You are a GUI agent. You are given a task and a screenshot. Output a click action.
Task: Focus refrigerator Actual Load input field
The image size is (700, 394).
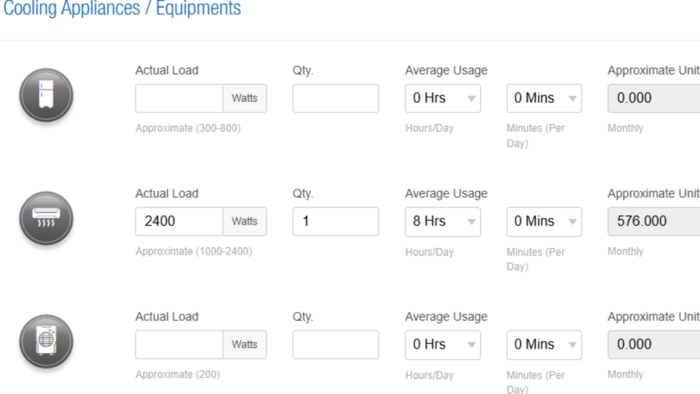point(179,98)
